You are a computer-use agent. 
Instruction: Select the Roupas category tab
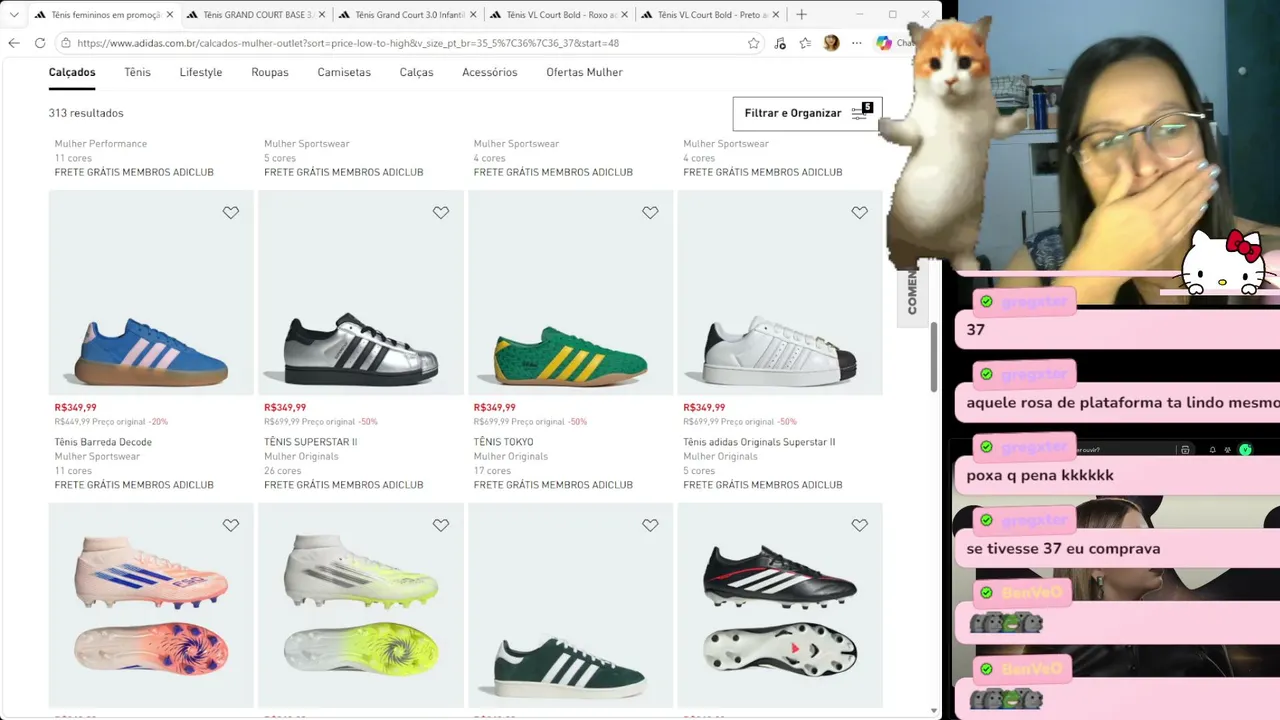click(x=270, y=72)
